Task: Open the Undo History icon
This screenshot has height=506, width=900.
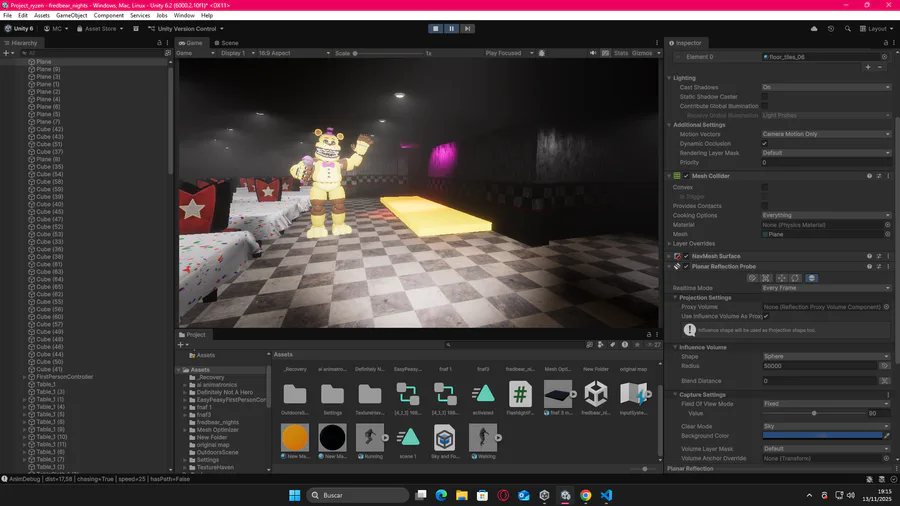Action: coord(831,29)
